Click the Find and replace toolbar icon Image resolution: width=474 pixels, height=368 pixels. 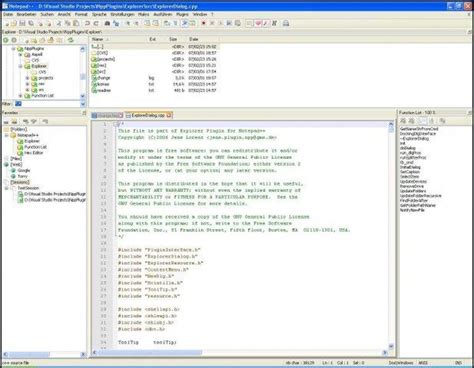(x=116, y=23)
